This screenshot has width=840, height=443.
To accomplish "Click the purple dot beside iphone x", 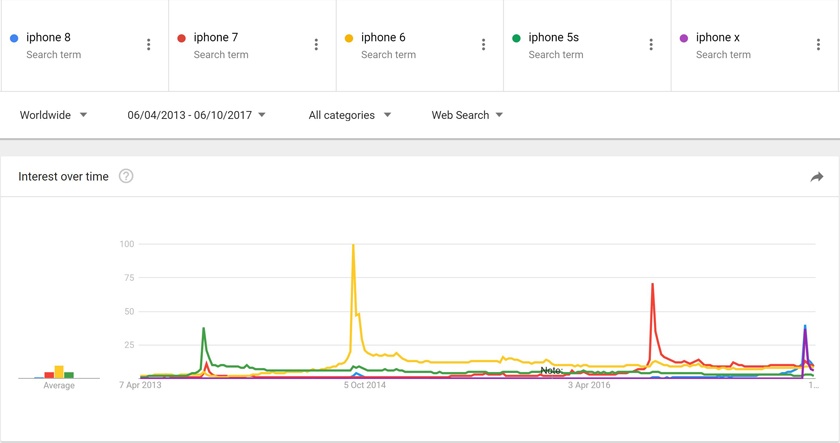I will point(684,38).
